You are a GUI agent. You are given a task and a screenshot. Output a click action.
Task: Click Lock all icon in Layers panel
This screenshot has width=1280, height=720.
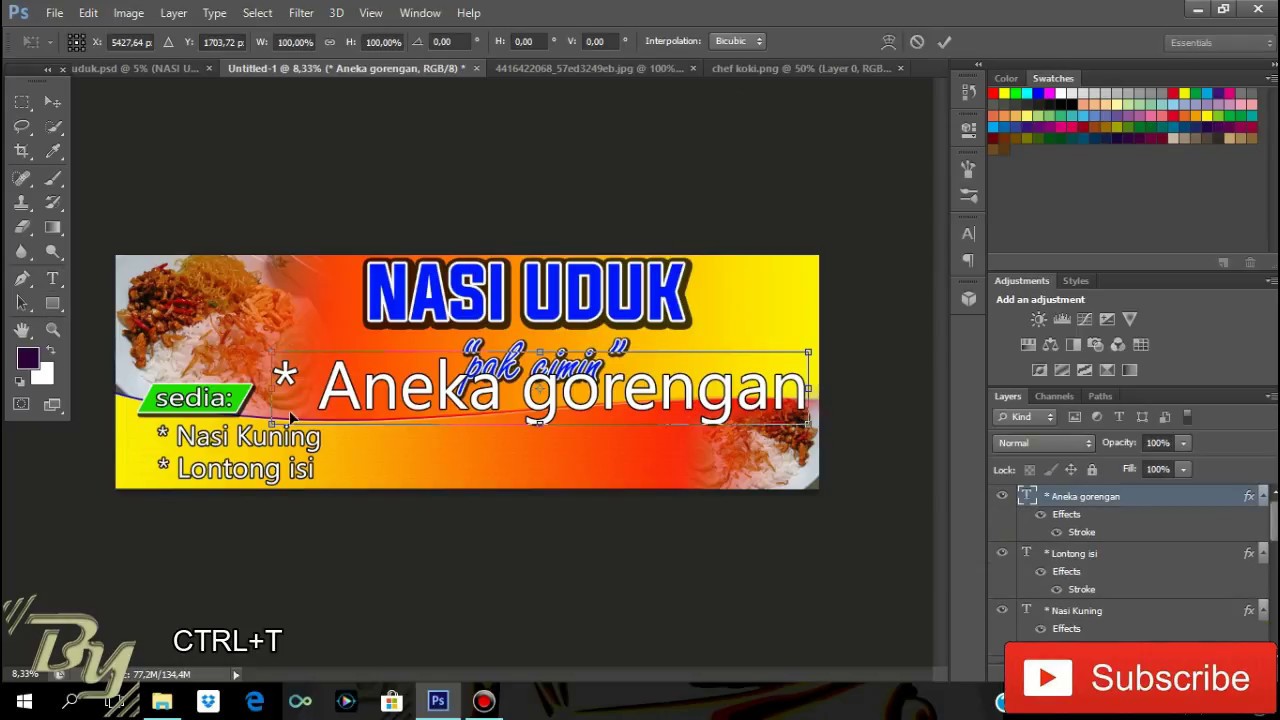pos(1092,470)
